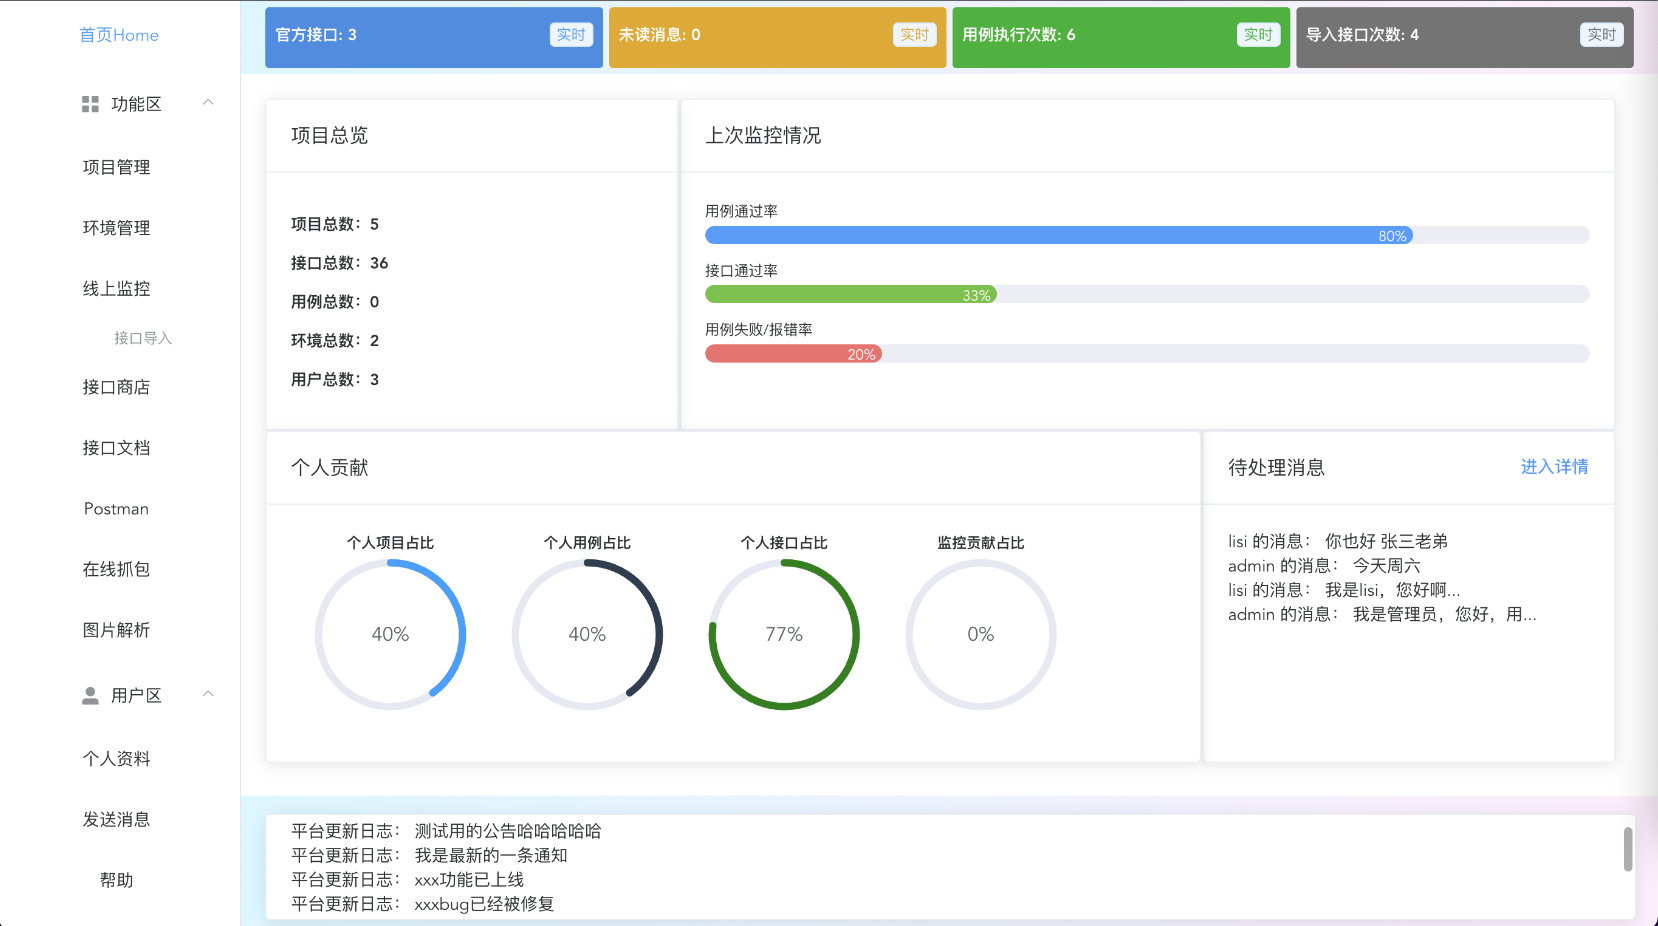Click the 实时 badge on 官方接口 card
Viewport: 1658px width, 926px height.
571,34
